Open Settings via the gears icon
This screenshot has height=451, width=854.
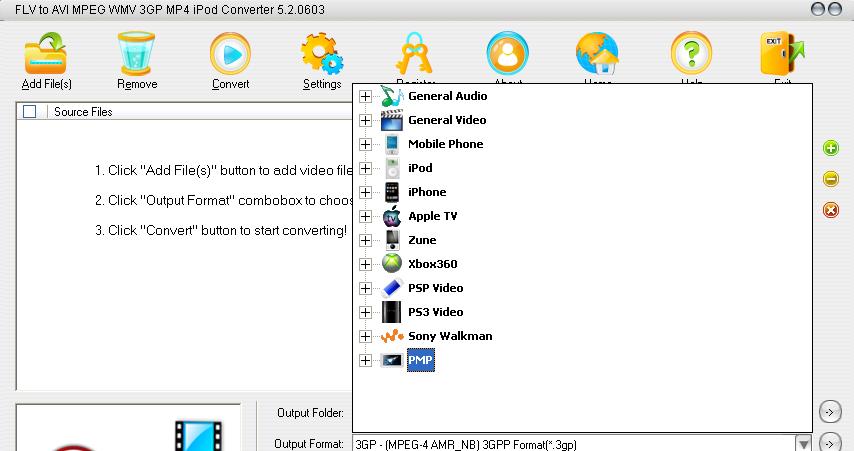point(322,53)
